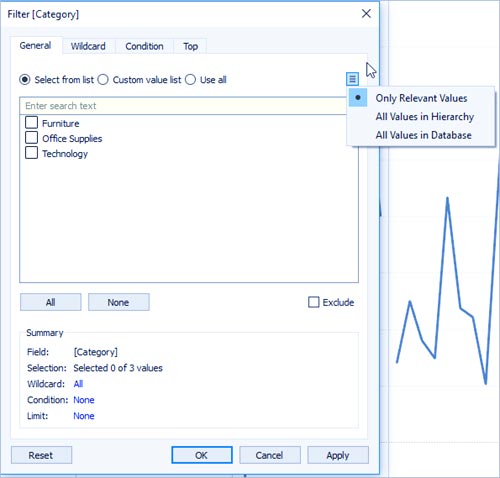Image resolution: width=500 pixels, height=478 pixels.
Task: Click the Wildcard All summary link
Action: pos(78,384)
